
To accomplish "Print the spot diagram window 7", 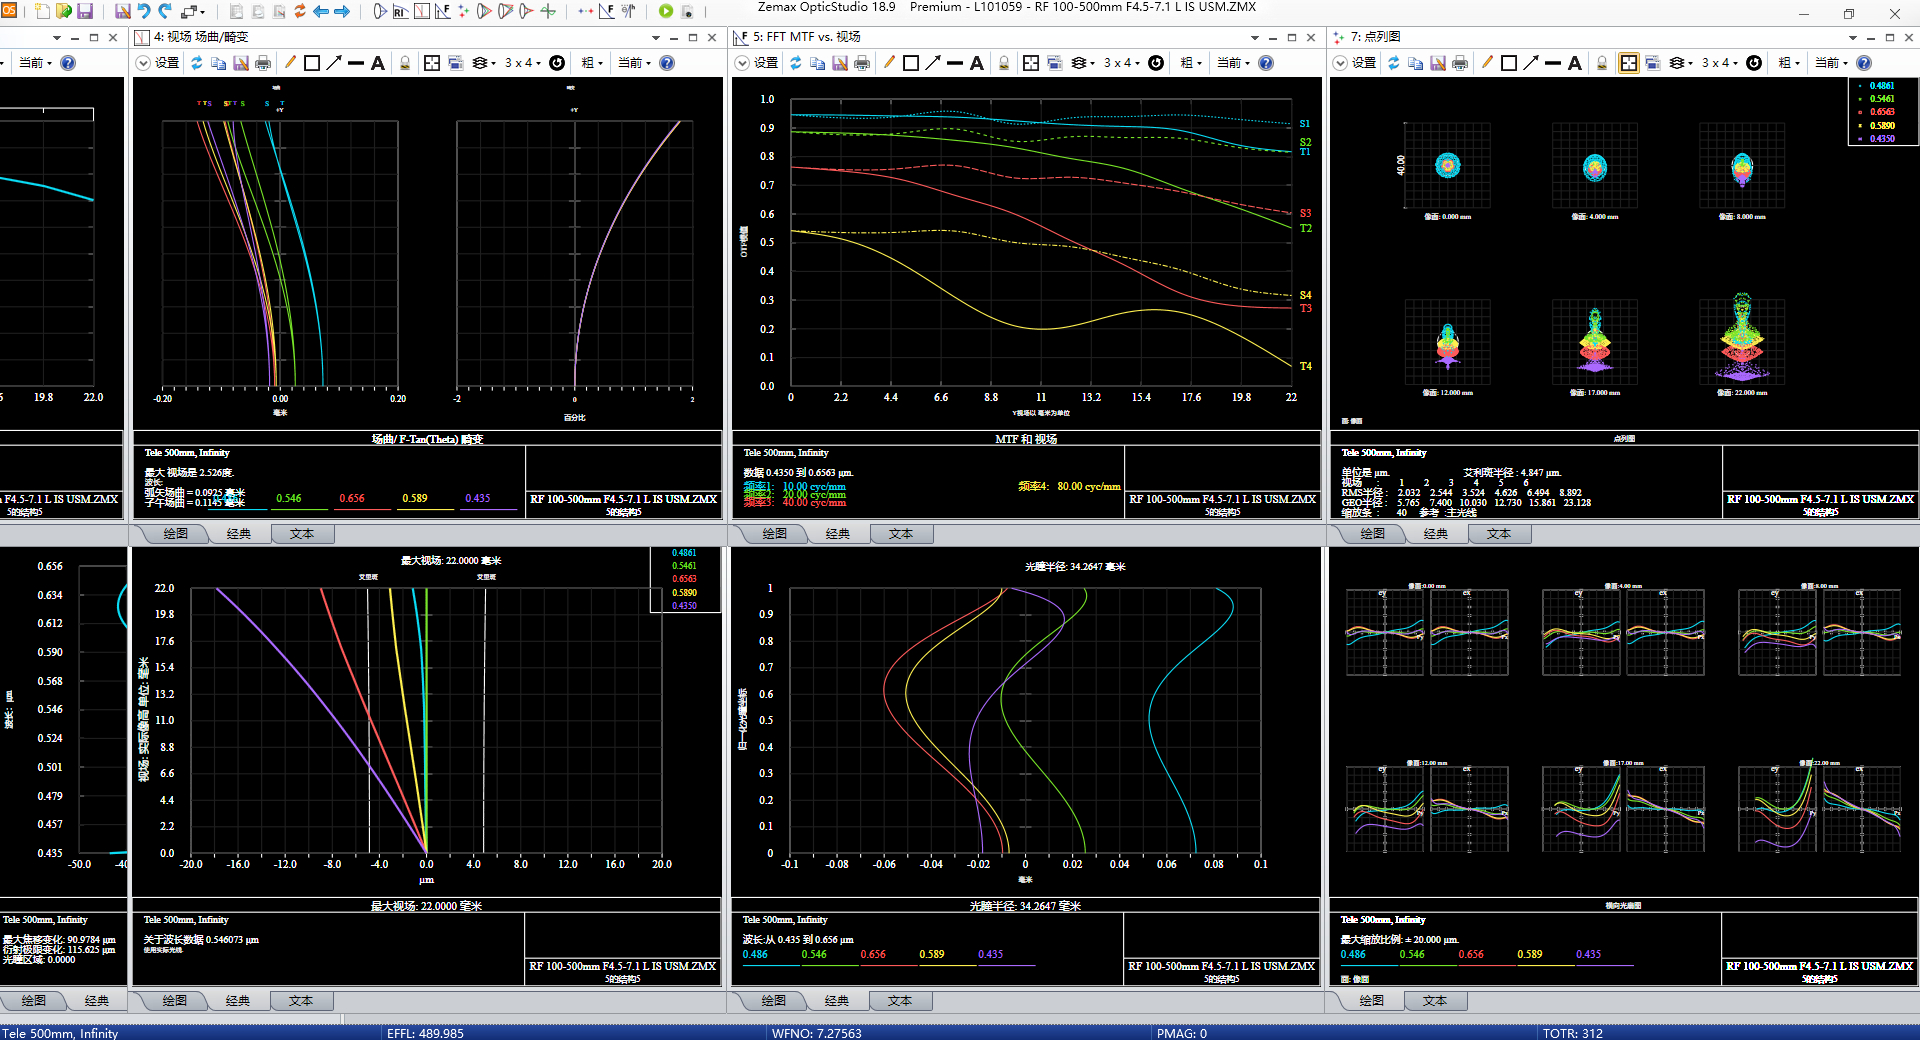I will click(1460, 63).
